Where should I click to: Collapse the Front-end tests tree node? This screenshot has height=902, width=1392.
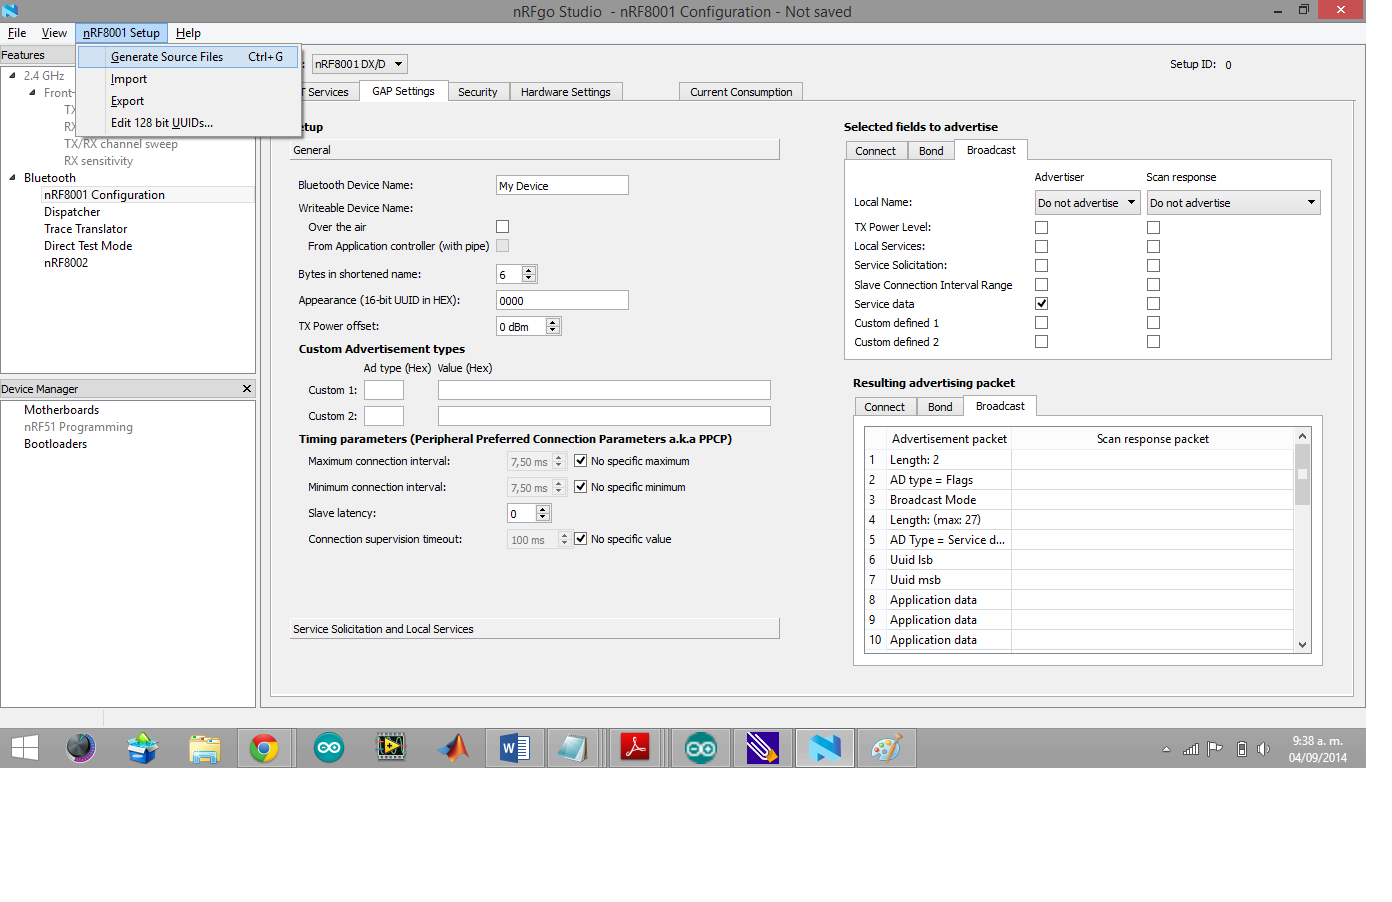32,92
